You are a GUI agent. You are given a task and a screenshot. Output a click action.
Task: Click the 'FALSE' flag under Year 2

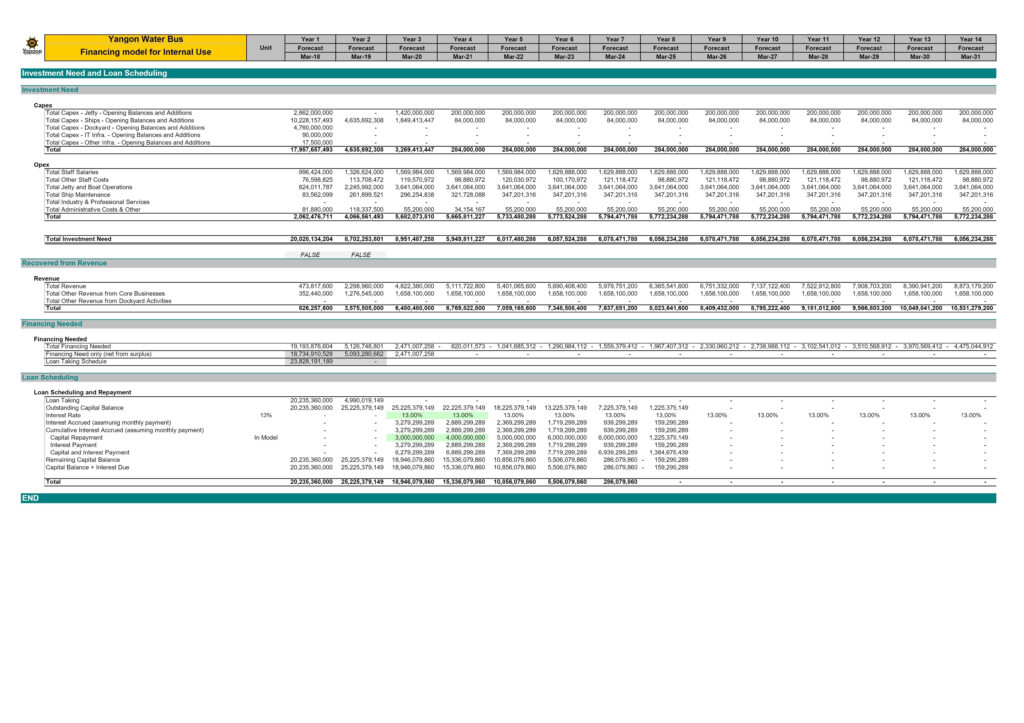(x=360, y=255)
